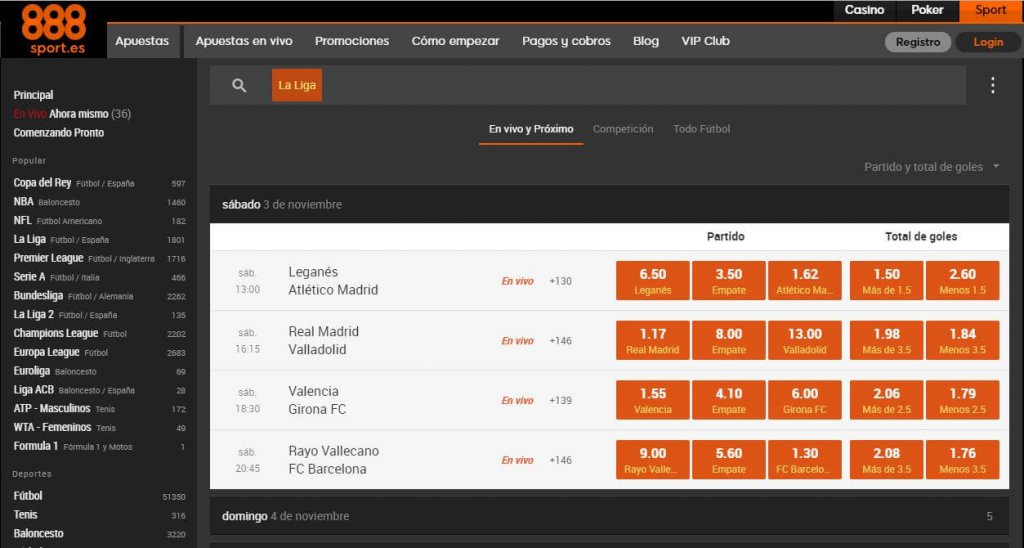This screenshot has height=548, width=1024.
Task: Pick Menos 3.5 at 1.84
Action: point(963,340)
